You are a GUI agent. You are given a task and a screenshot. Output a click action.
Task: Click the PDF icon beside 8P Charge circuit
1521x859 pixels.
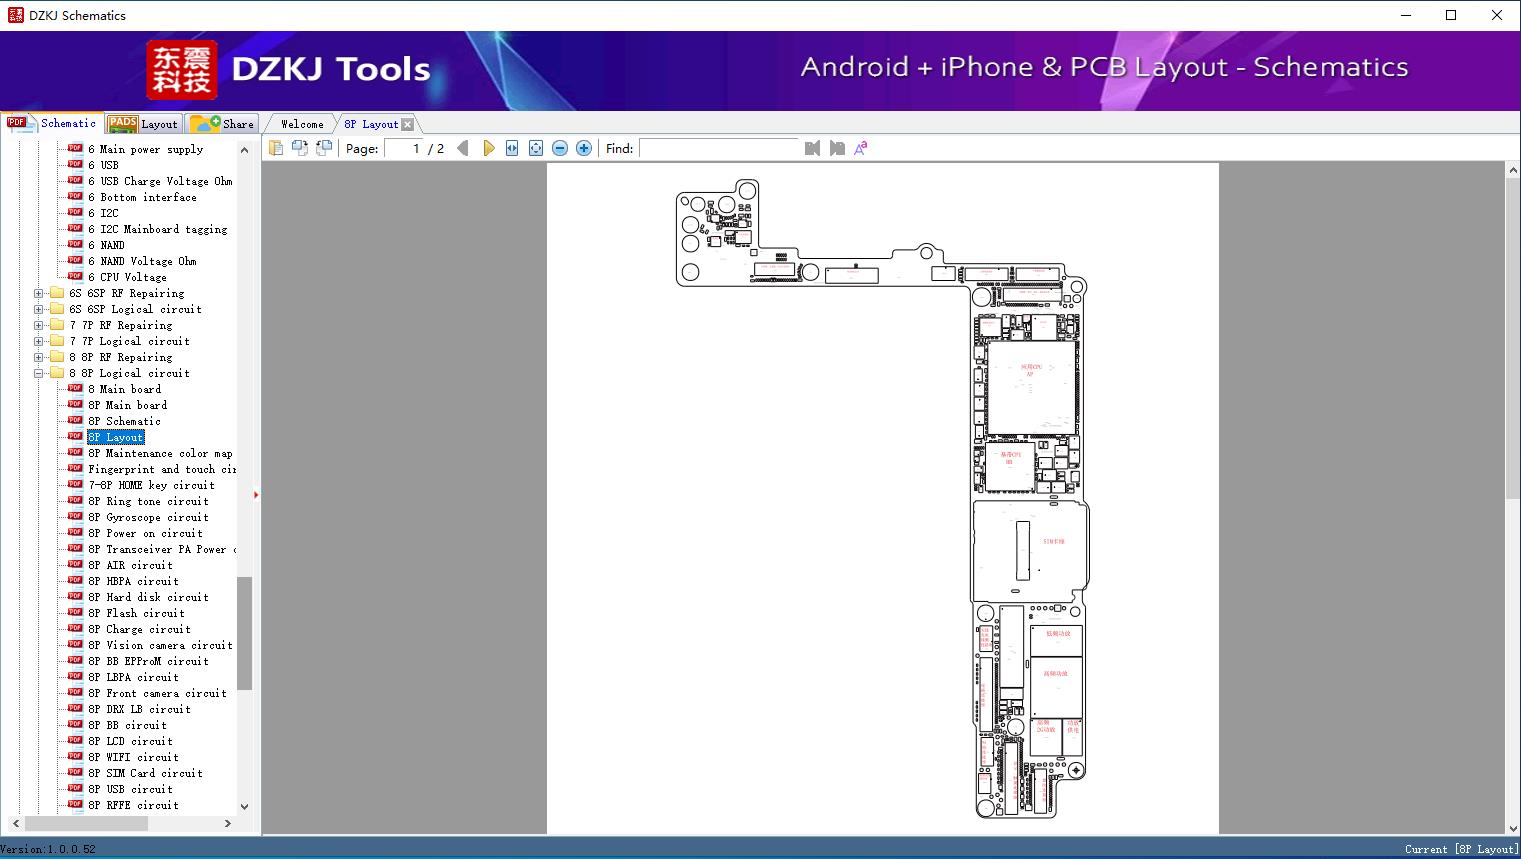point(75,628)
